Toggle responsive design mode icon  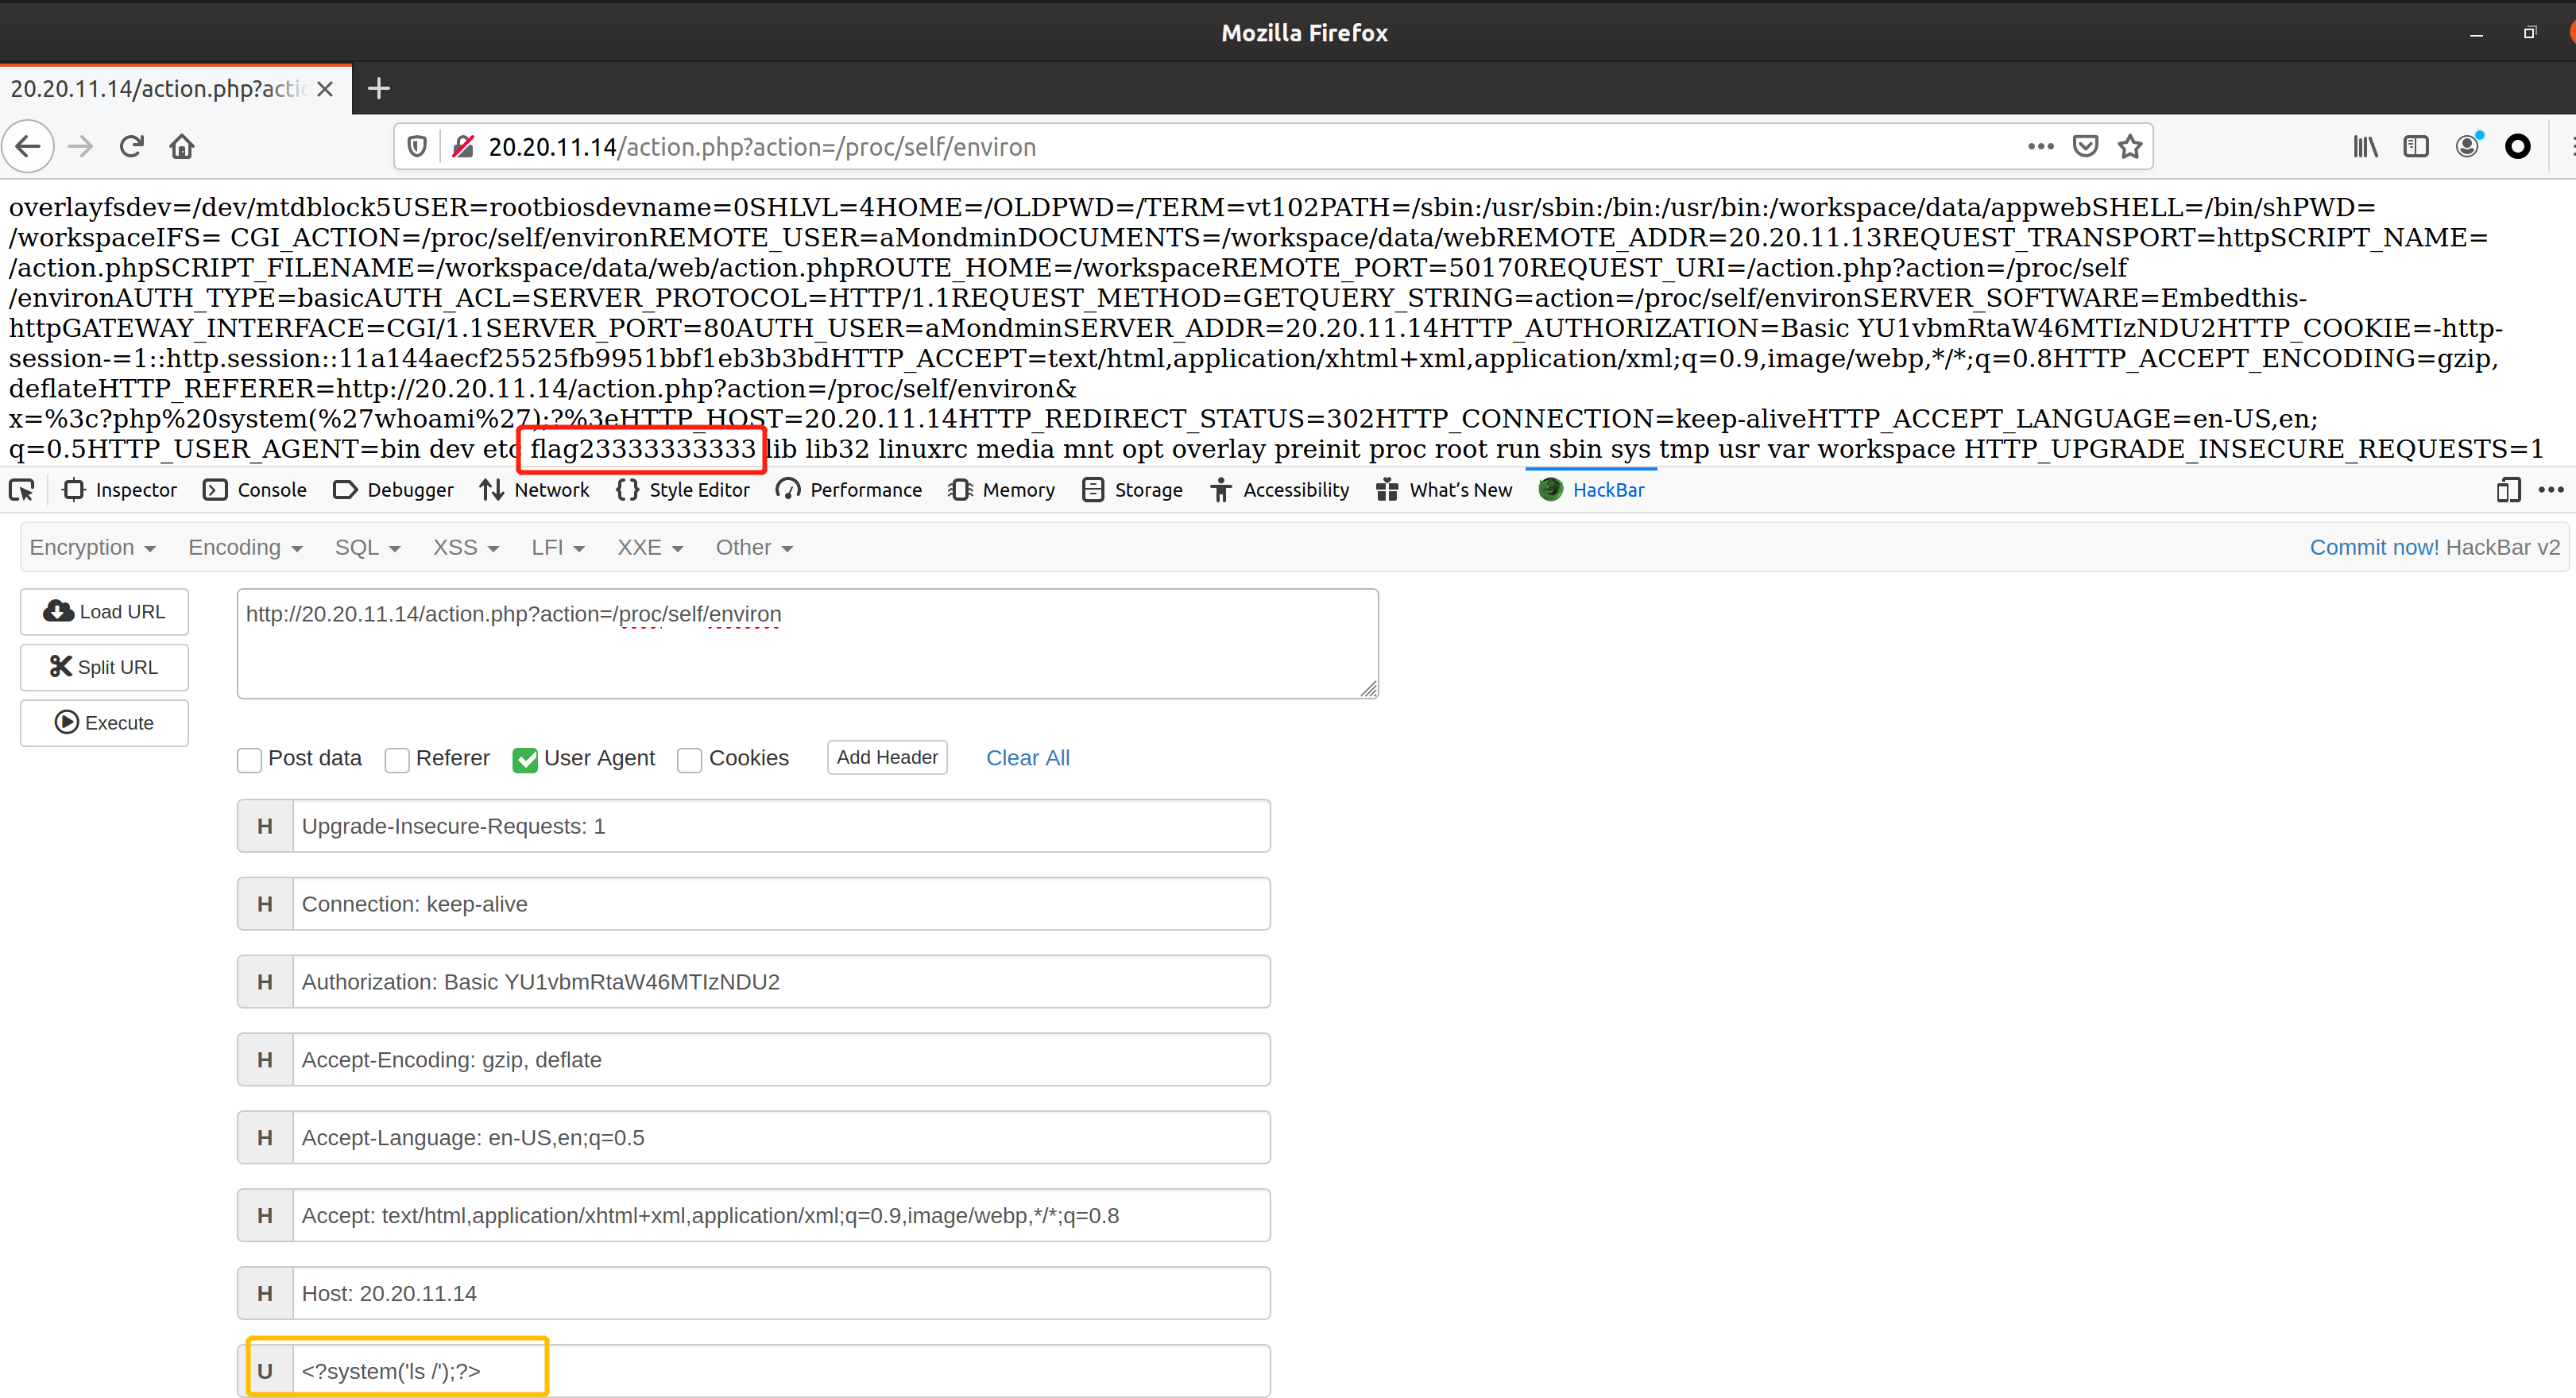[2508, 490]
